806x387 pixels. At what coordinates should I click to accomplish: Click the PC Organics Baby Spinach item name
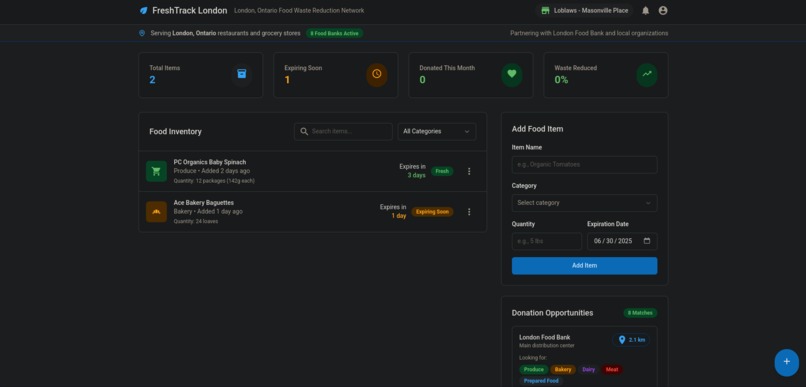[x=210, y=162]
